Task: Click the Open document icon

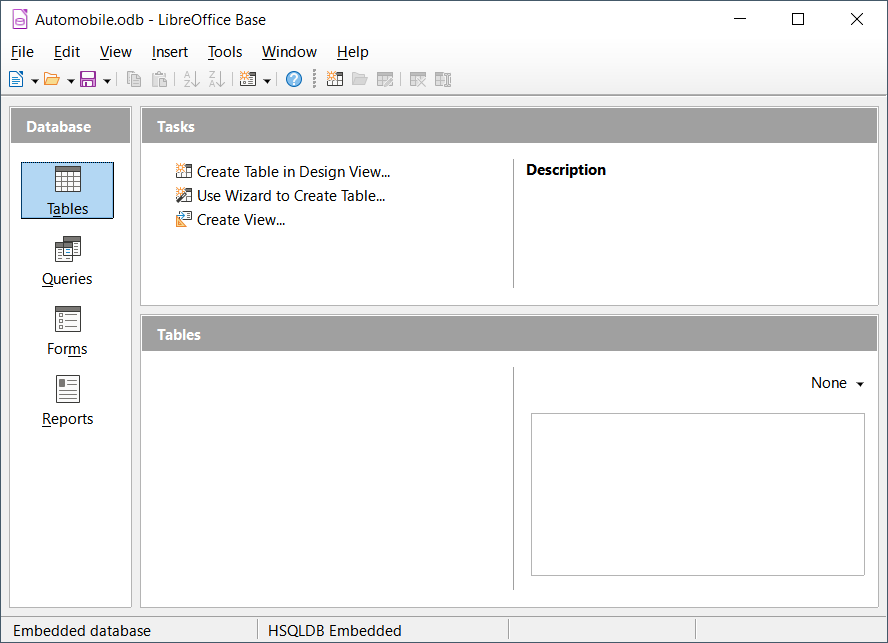Action: (x=51, y=79)
